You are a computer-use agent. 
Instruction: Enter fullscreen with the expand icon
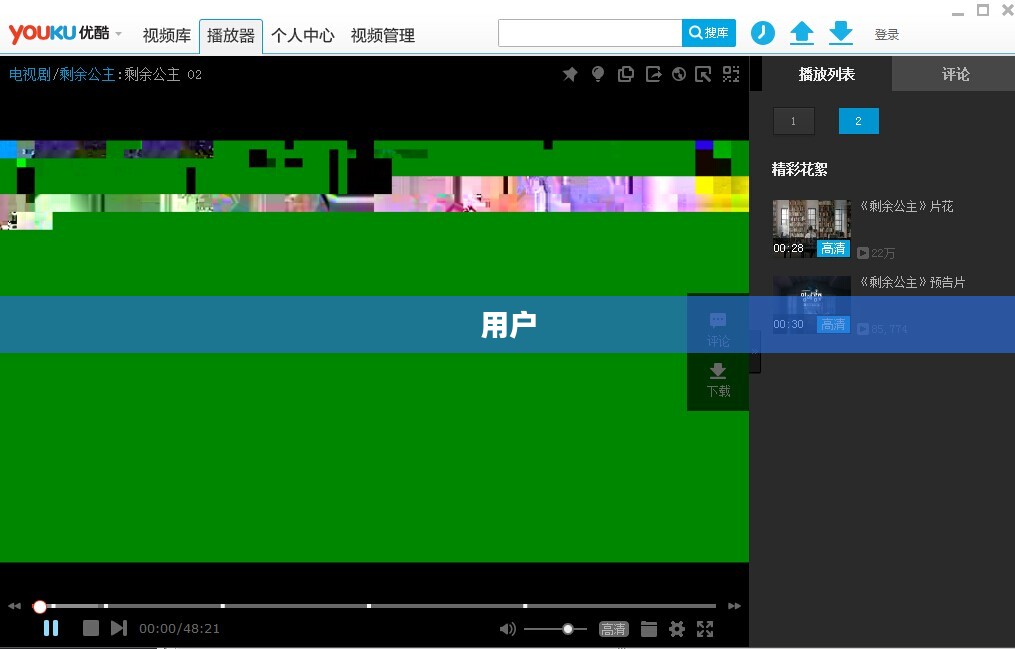point(705,628)
